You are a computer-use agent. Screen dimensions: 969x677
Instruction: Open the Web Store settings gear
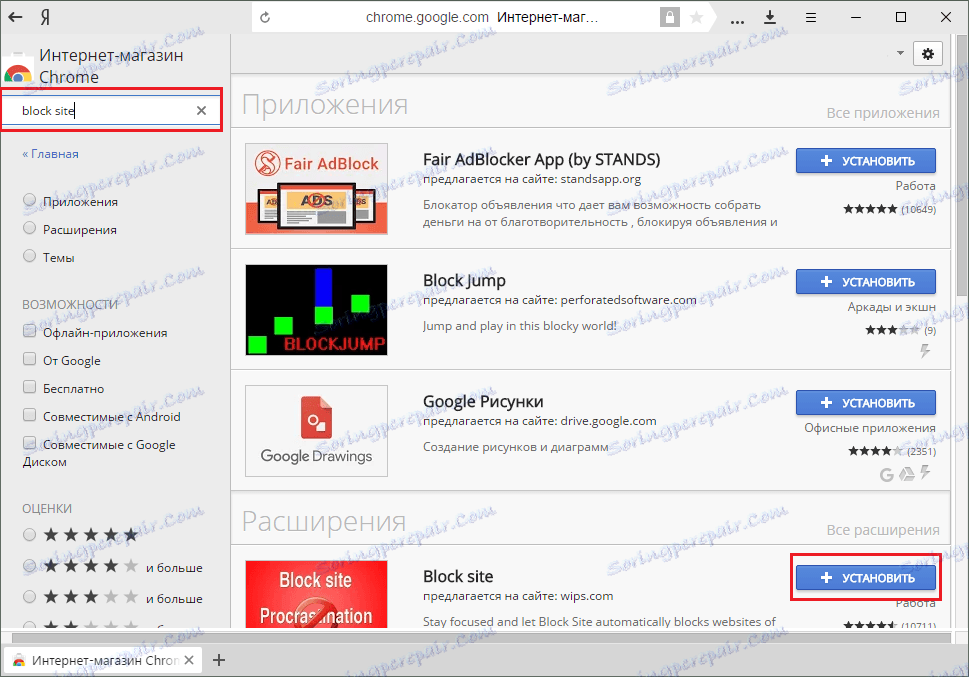(x=928, y=54)
